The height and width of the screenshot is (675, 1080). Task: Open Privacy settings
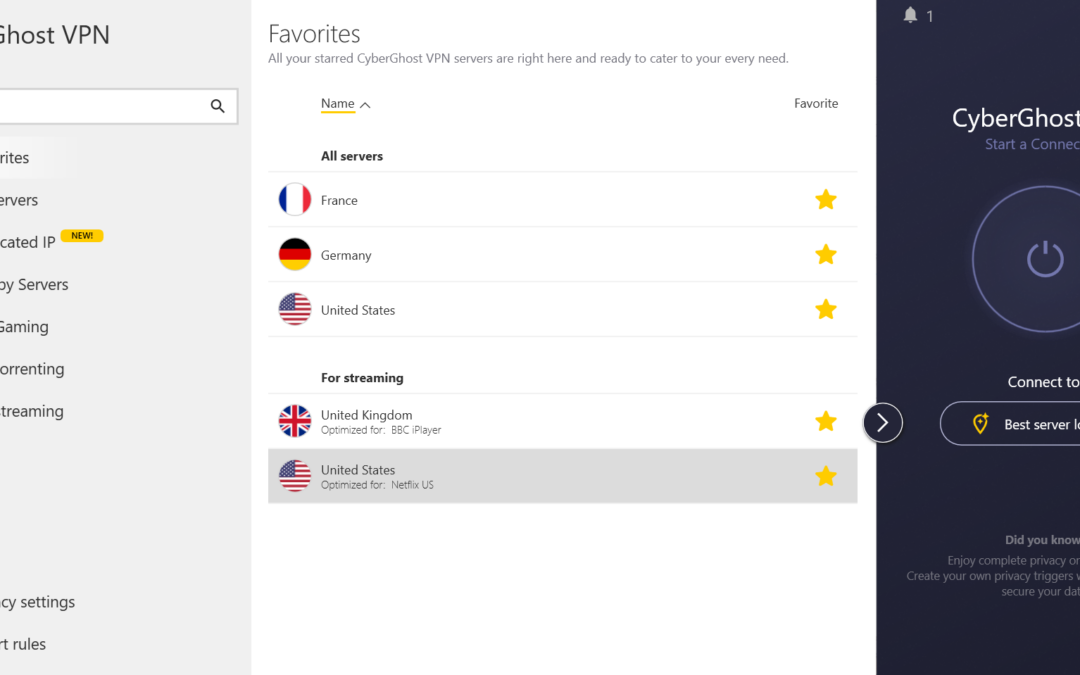tap(37, 601)
